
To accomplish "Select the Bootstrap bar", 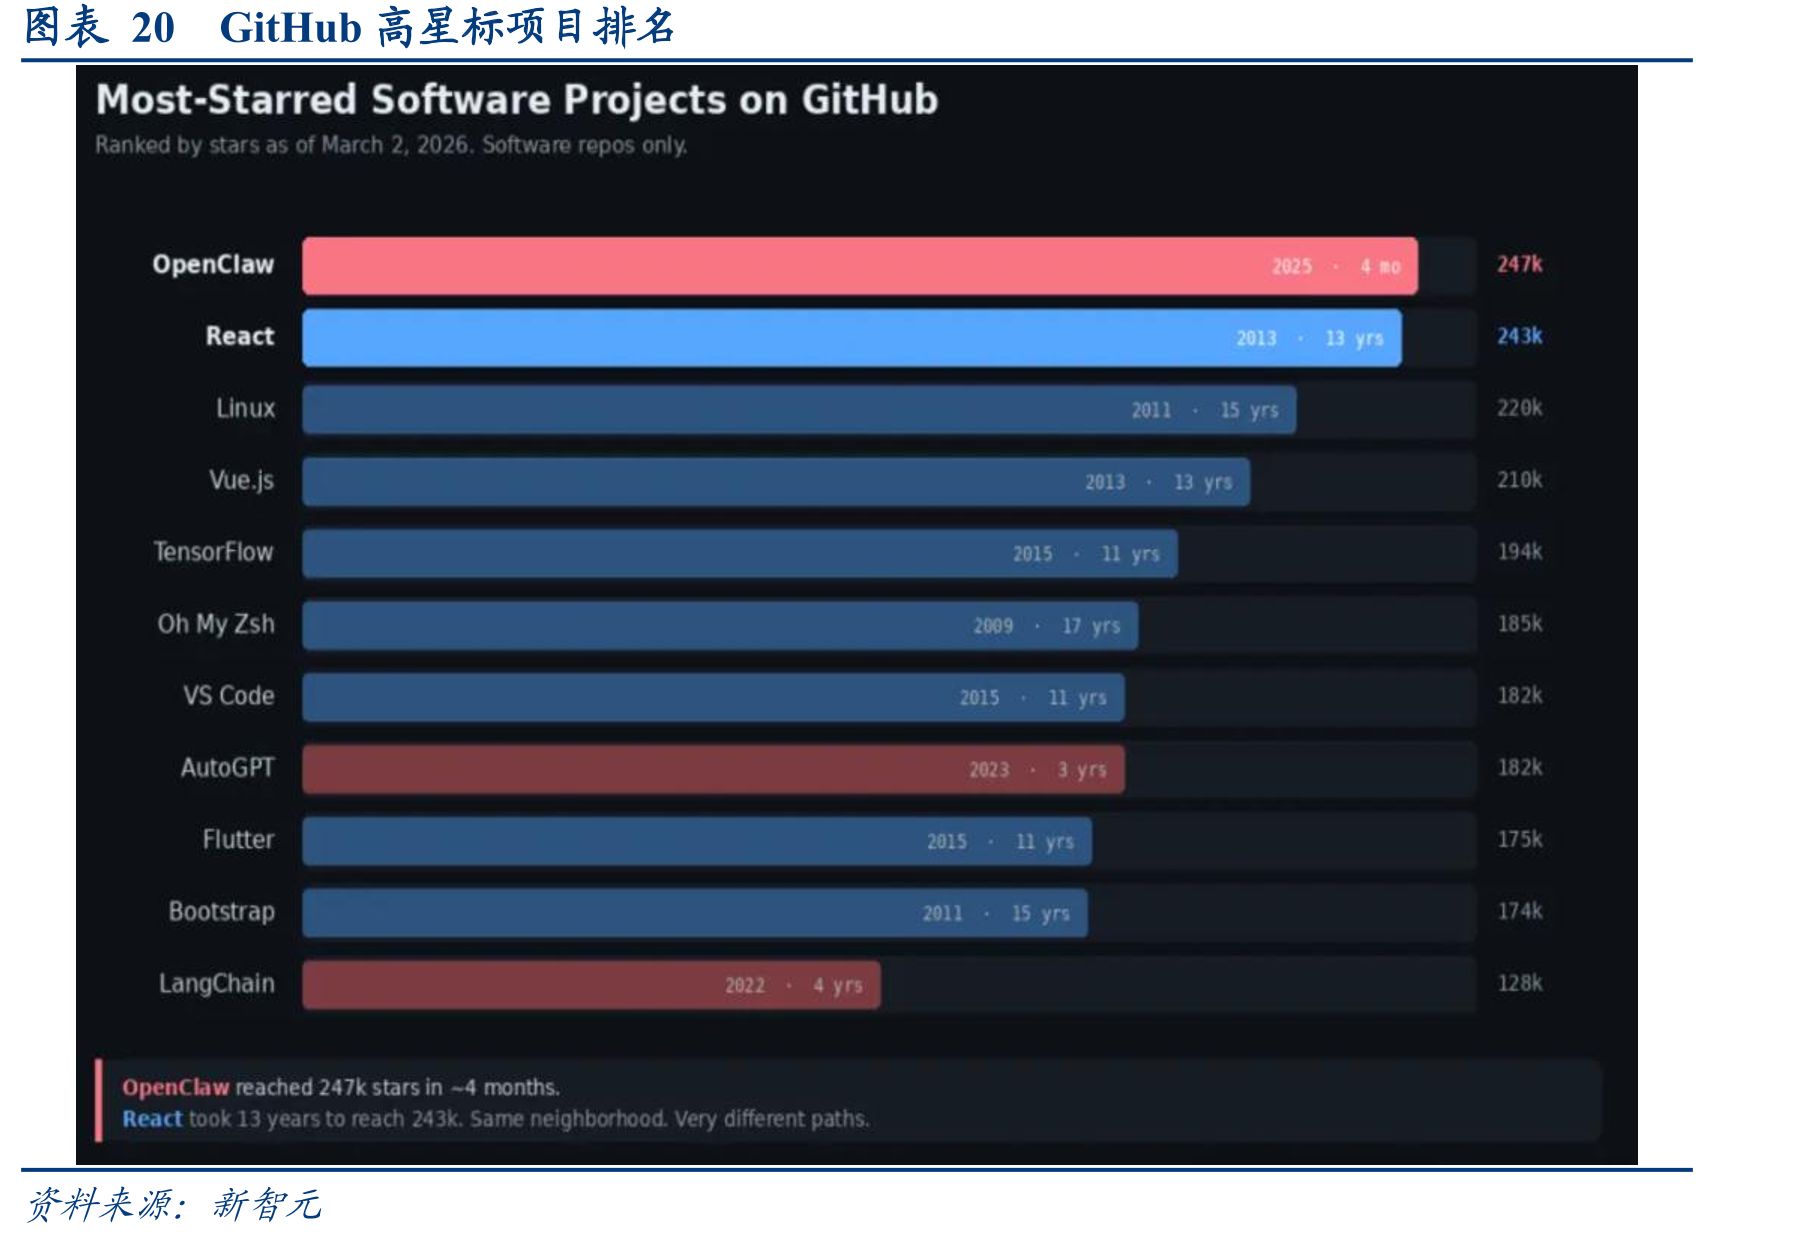I will coord(695,913).
